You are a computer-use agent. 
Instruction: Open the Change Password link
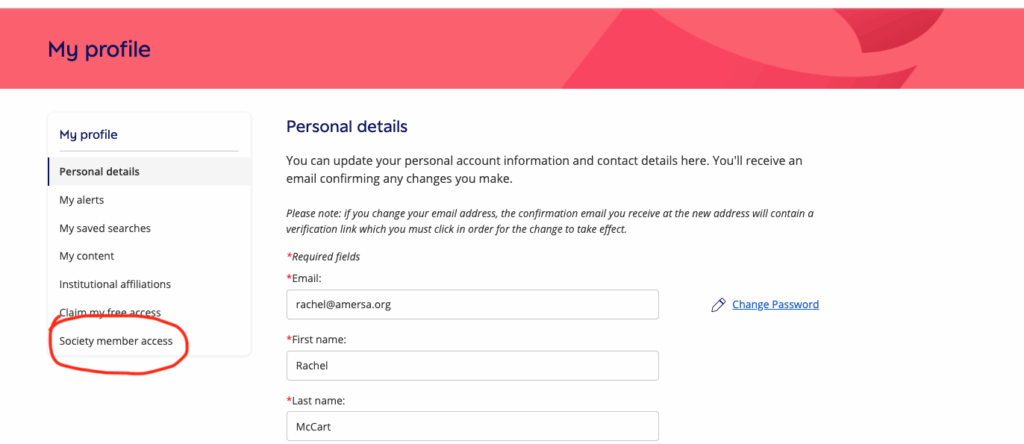pyautogui.click(x=775, y=304)
